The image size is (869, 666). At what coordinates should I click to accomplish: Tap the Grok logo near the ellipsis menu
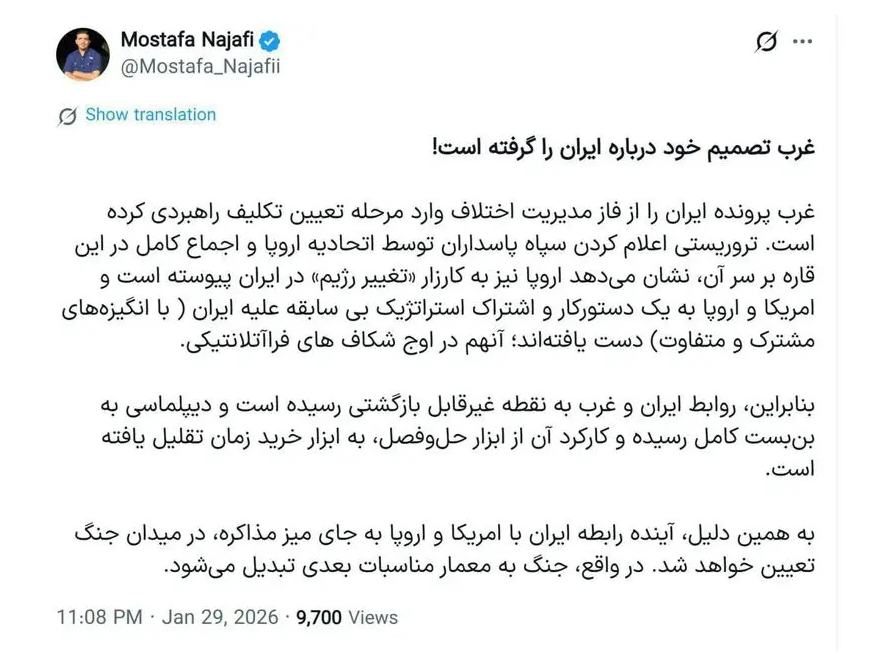point(766,40)
